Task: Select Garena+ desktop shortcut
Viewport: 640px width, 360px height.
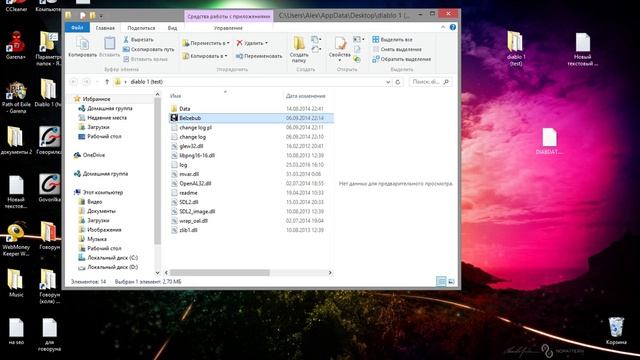Action: tap(16, 46)
